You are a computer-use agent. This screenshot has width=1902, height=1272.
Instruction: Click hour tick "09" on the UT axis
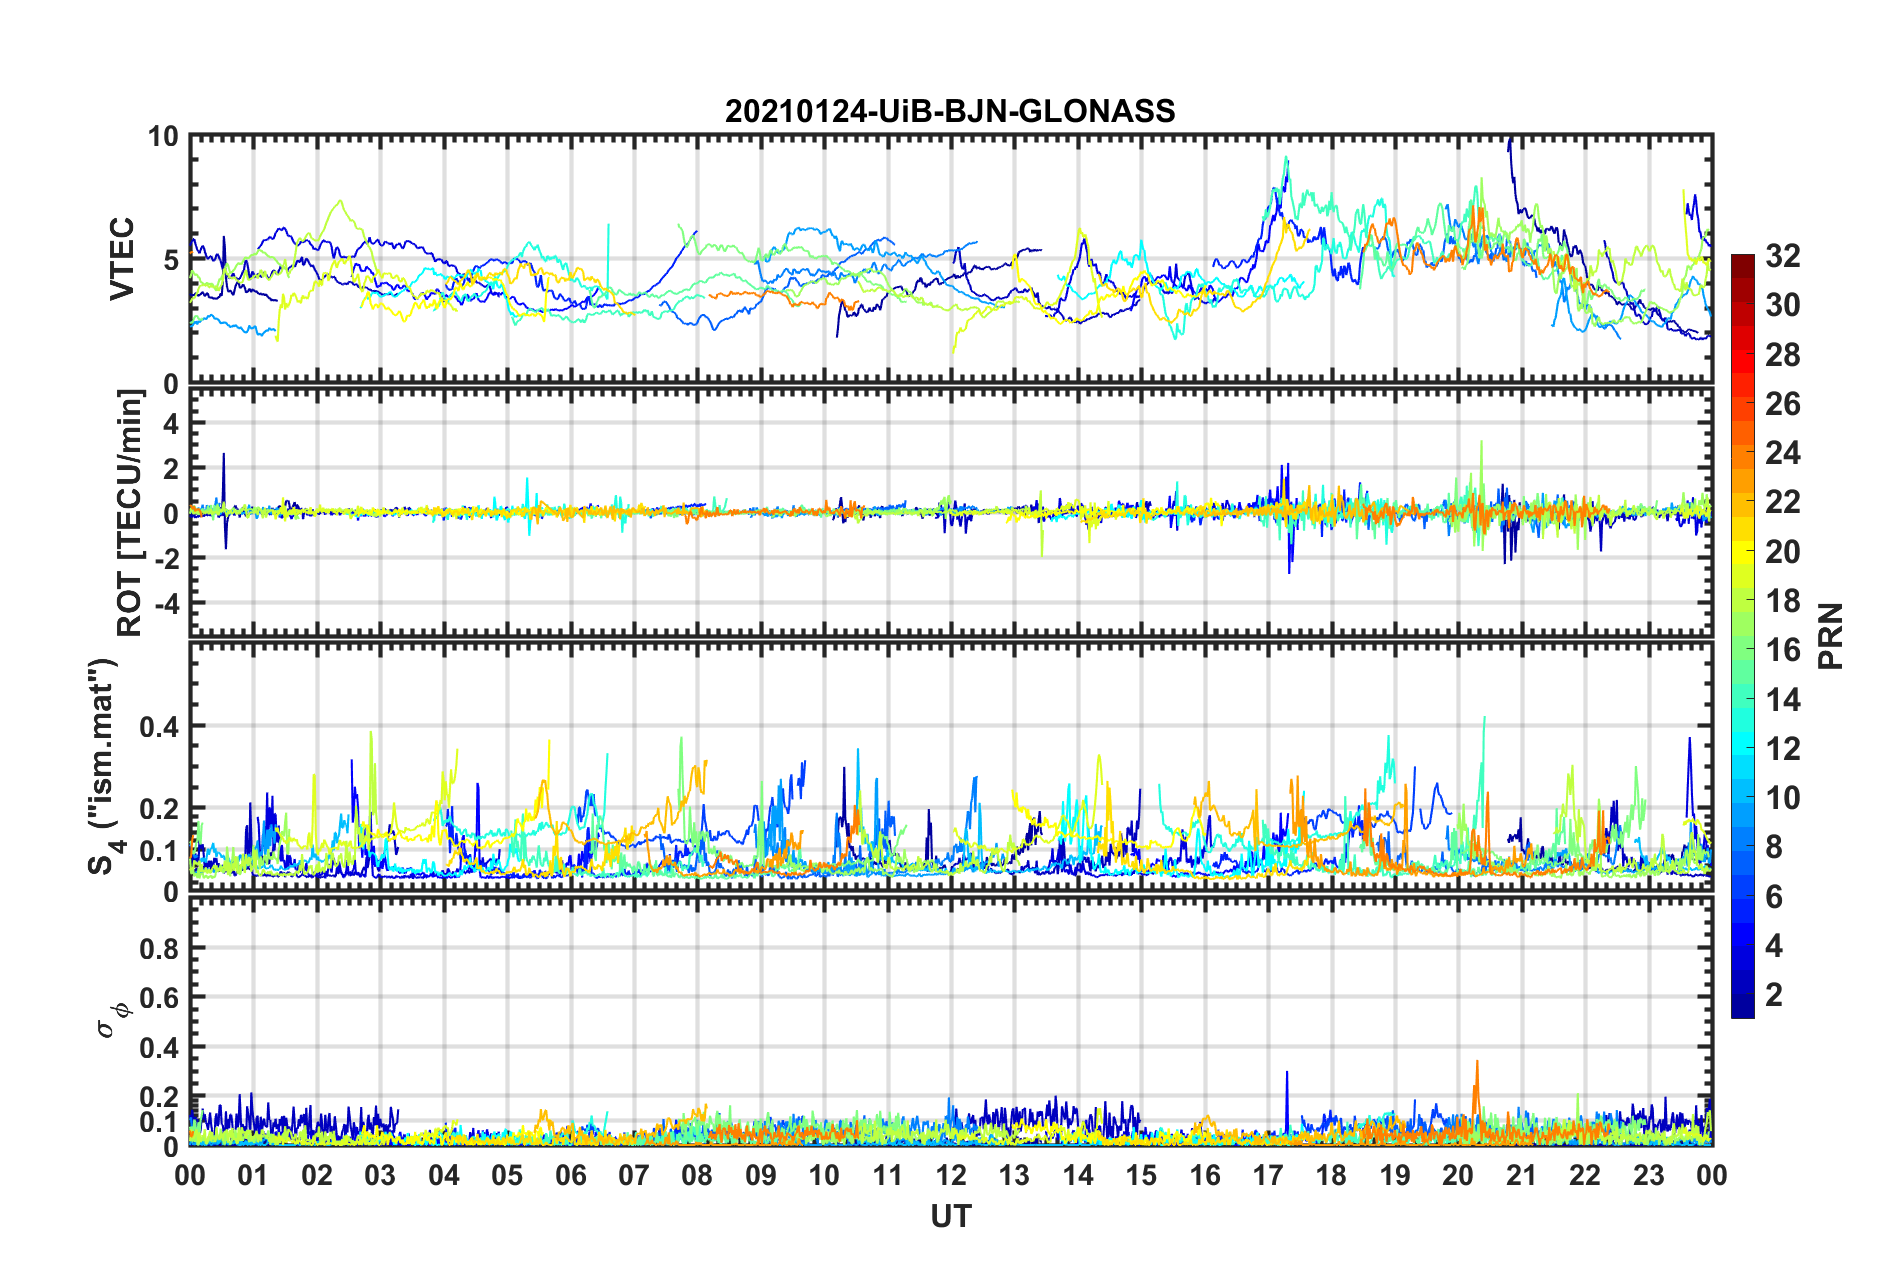(x=761, y=1175)
